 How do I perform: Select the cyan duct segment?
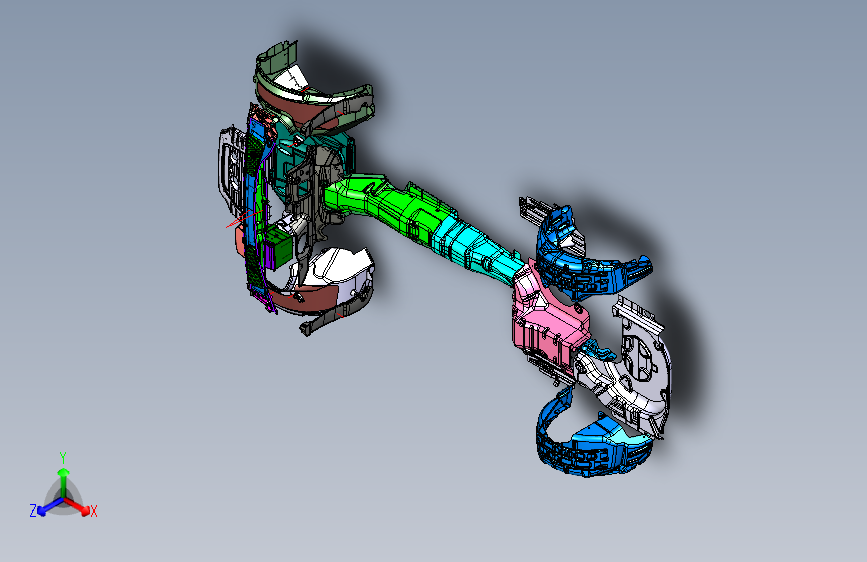(x=476, y=250)
